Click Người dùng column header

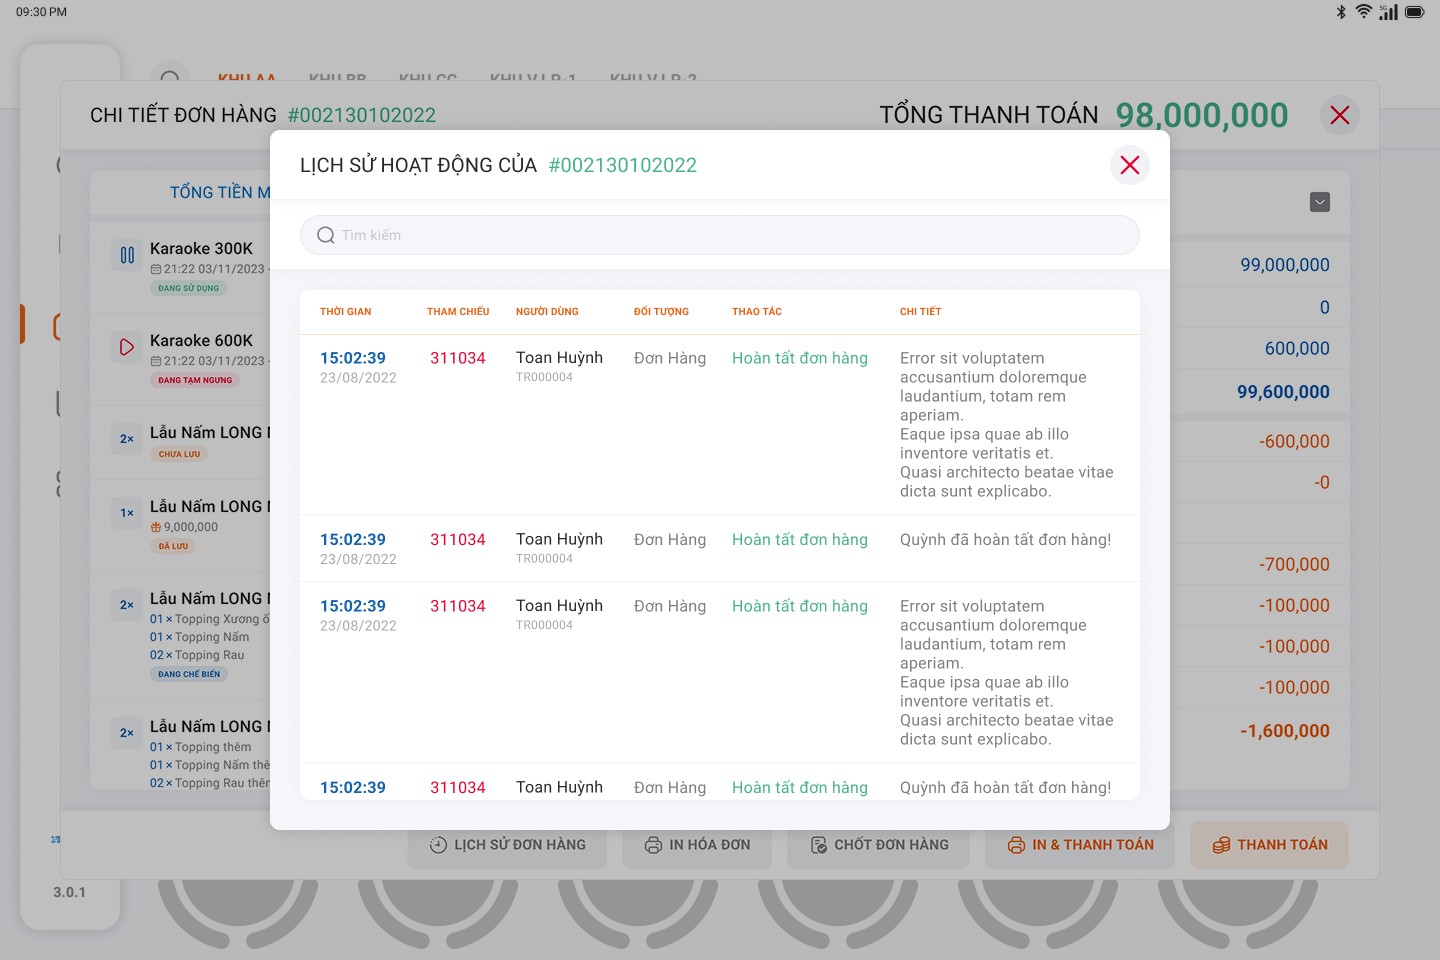pyautogui.click(x=547, y=312)
